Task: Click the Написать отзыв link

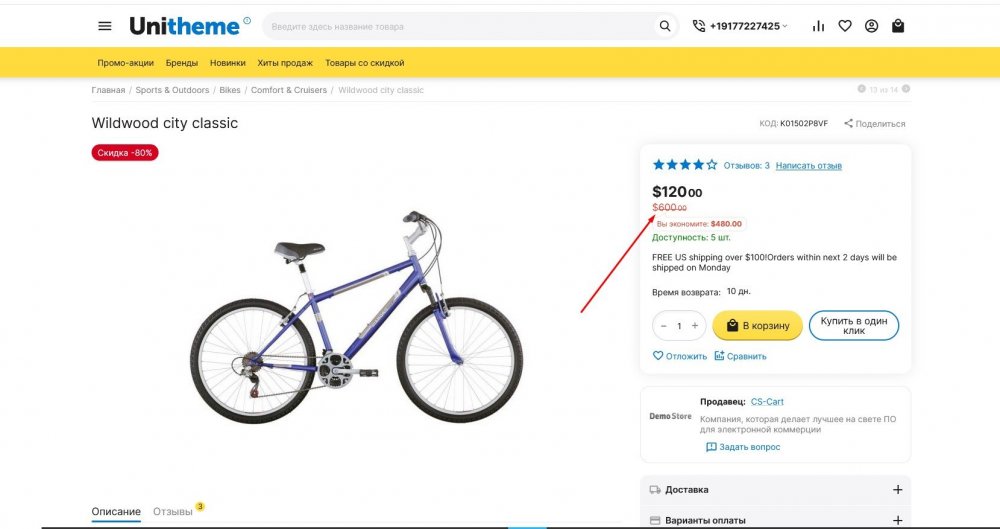Action: coord(808,166)
